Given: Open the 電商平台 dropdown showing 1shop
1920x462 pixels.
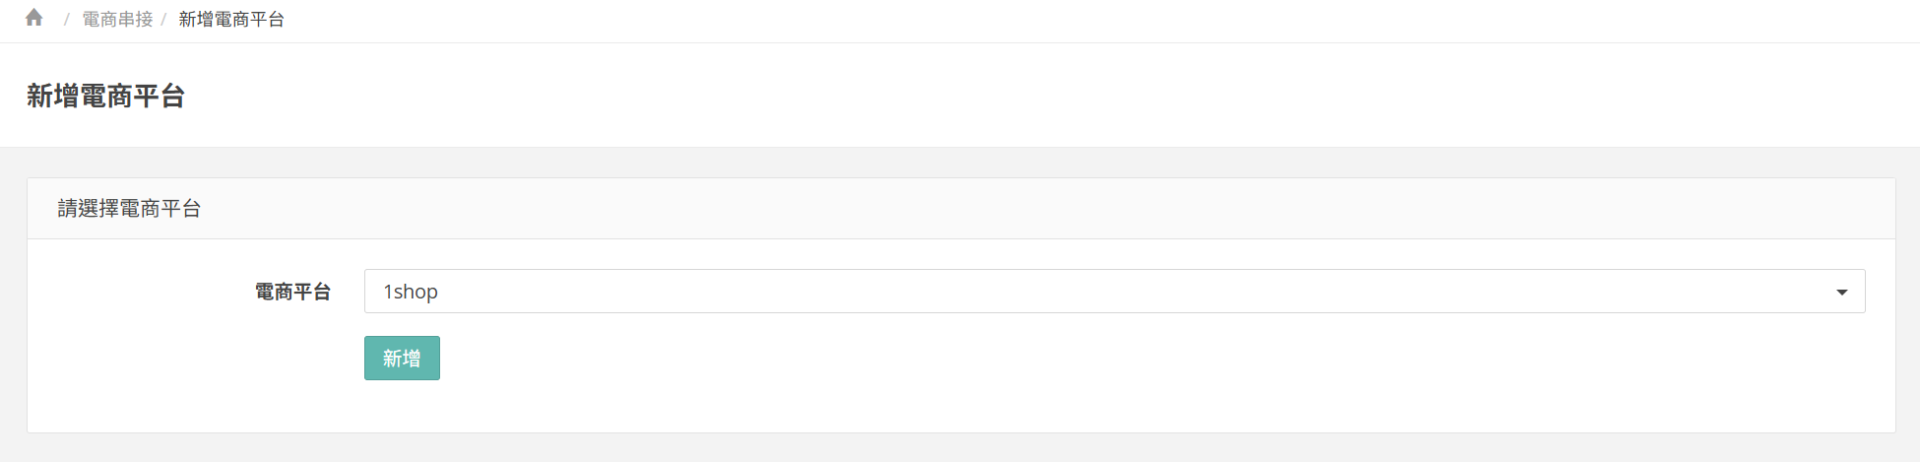Looking at the screenshot, I should coord(1113,291).
